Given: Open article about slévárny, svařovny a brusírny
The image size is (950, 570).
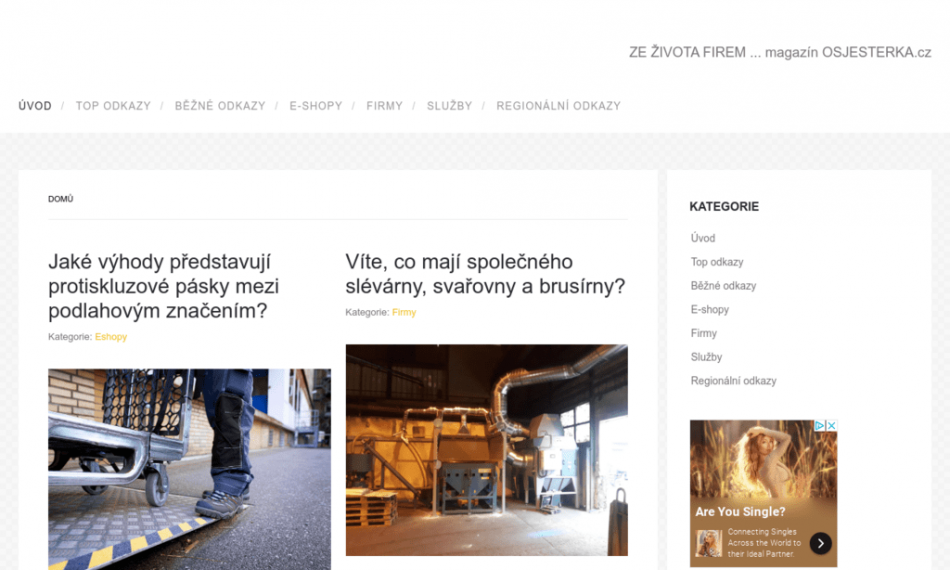Looking at the screenshot, I should click(485, 274).
